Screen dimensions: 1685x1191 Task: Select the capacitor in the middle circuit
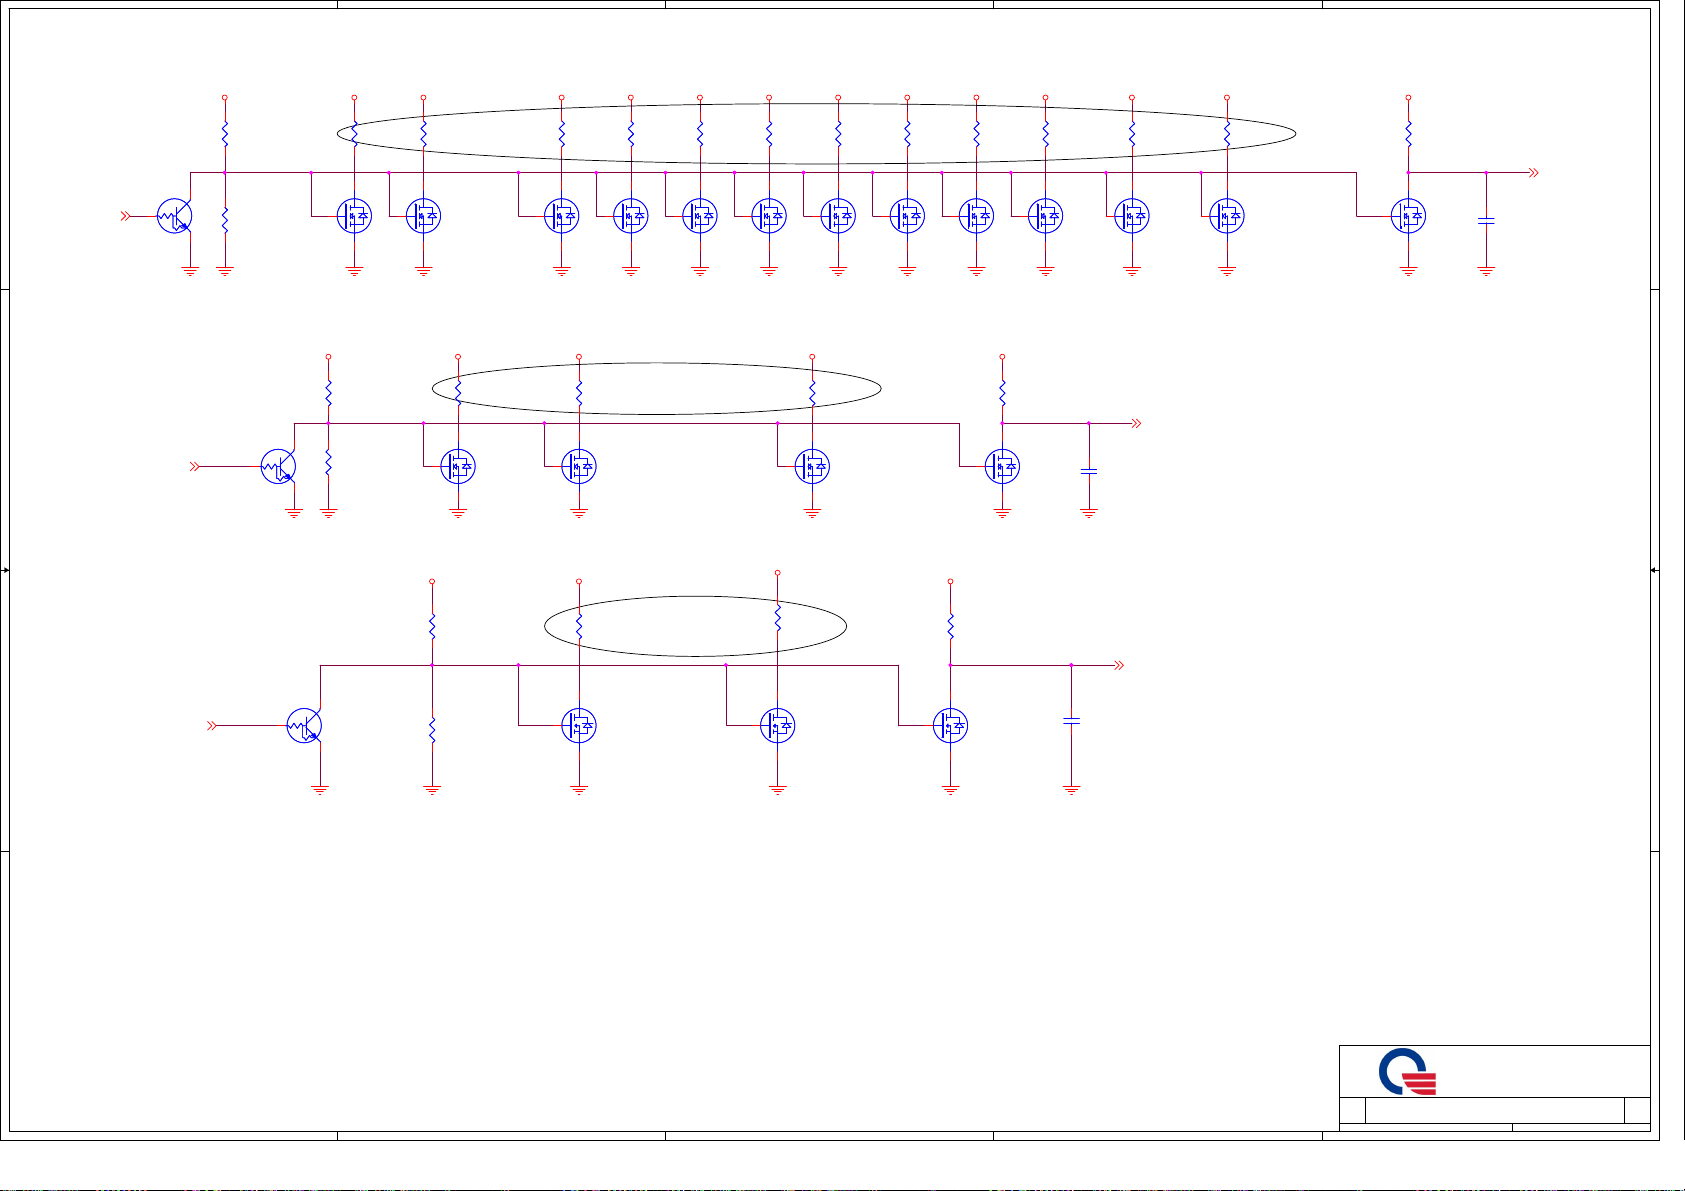(1089, 470)
